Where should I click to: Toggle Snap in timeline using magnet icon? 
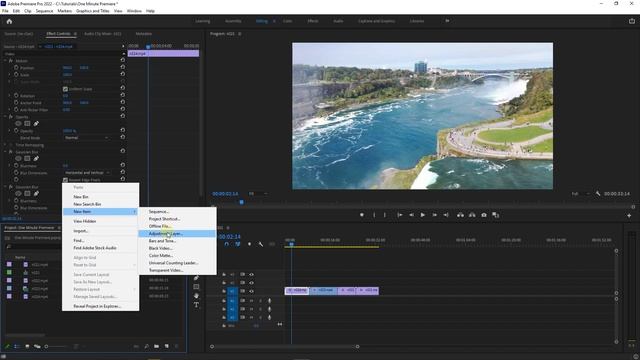click(227, 244)
